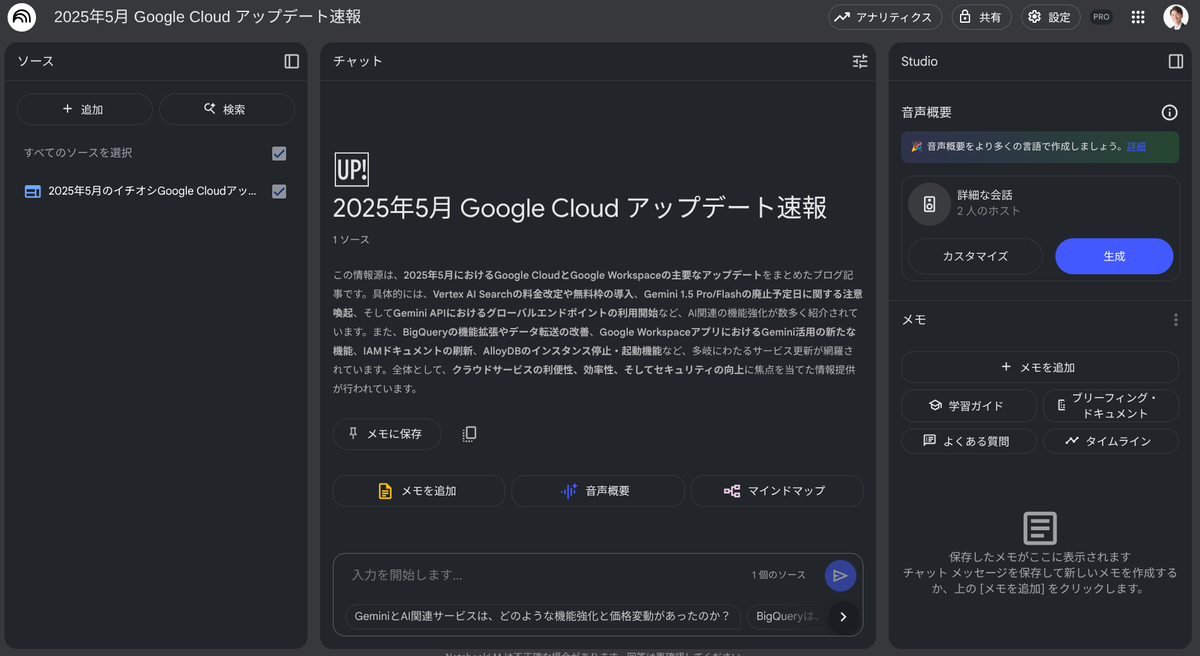
Task: Toggle the 2025年5月のイチオシGoogle Cloud source checkbox
Action: click(x=279, y=191)
